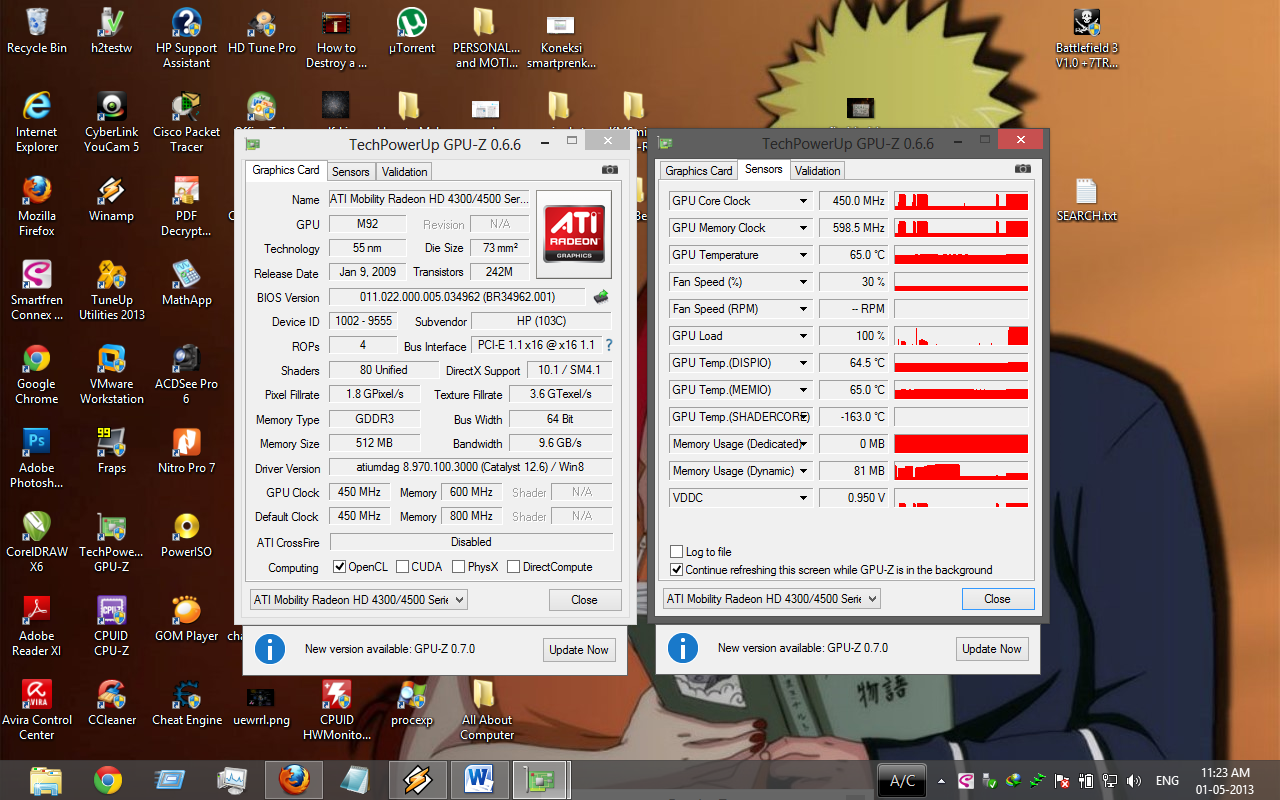Click the camera screenshot icon in Graphics Card window
1280x800 pixels.
click(609, 170)
